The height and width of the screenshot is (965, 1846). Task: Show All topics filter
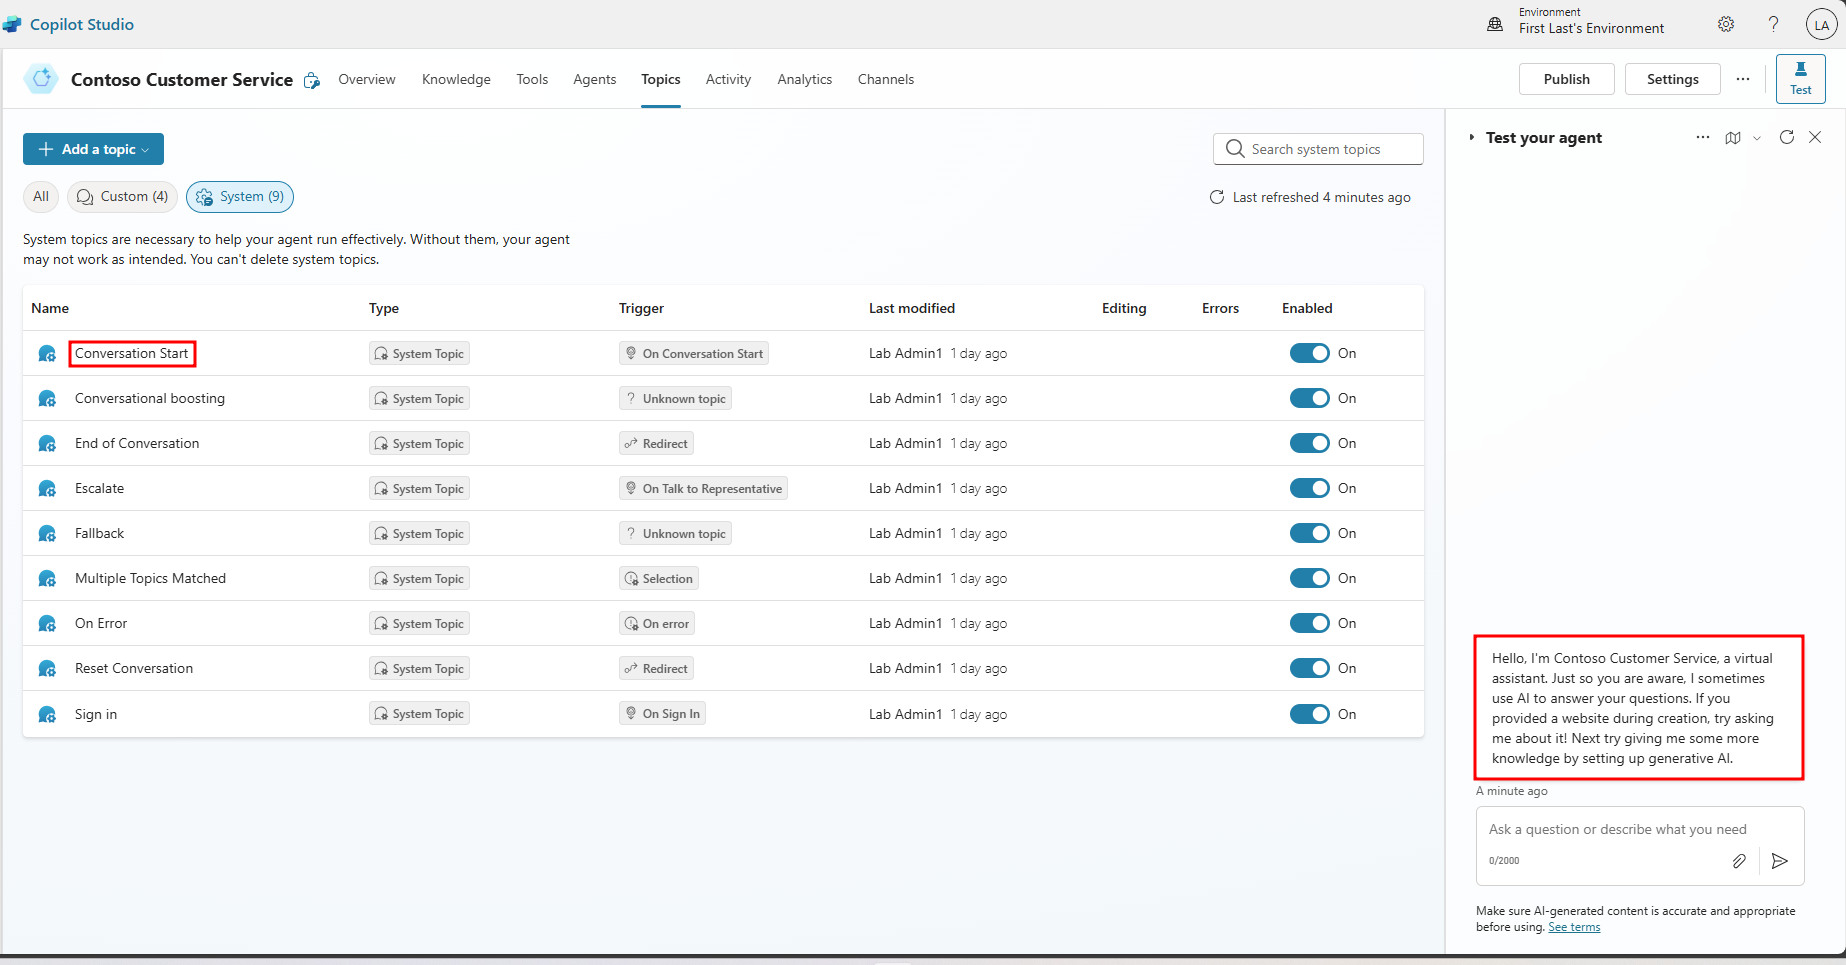pyautogui.click(x=41, y=197)
